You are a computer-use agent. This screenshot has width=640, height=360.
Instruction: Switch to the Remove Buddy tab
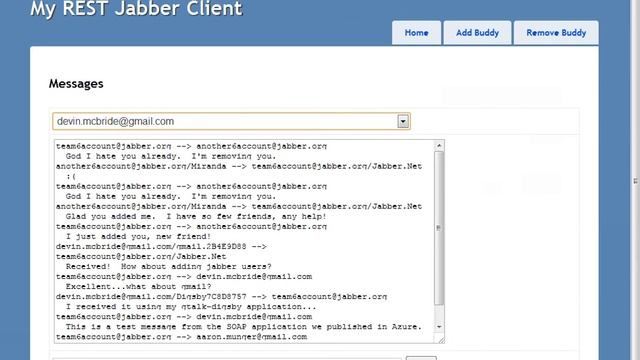point(556,33)
